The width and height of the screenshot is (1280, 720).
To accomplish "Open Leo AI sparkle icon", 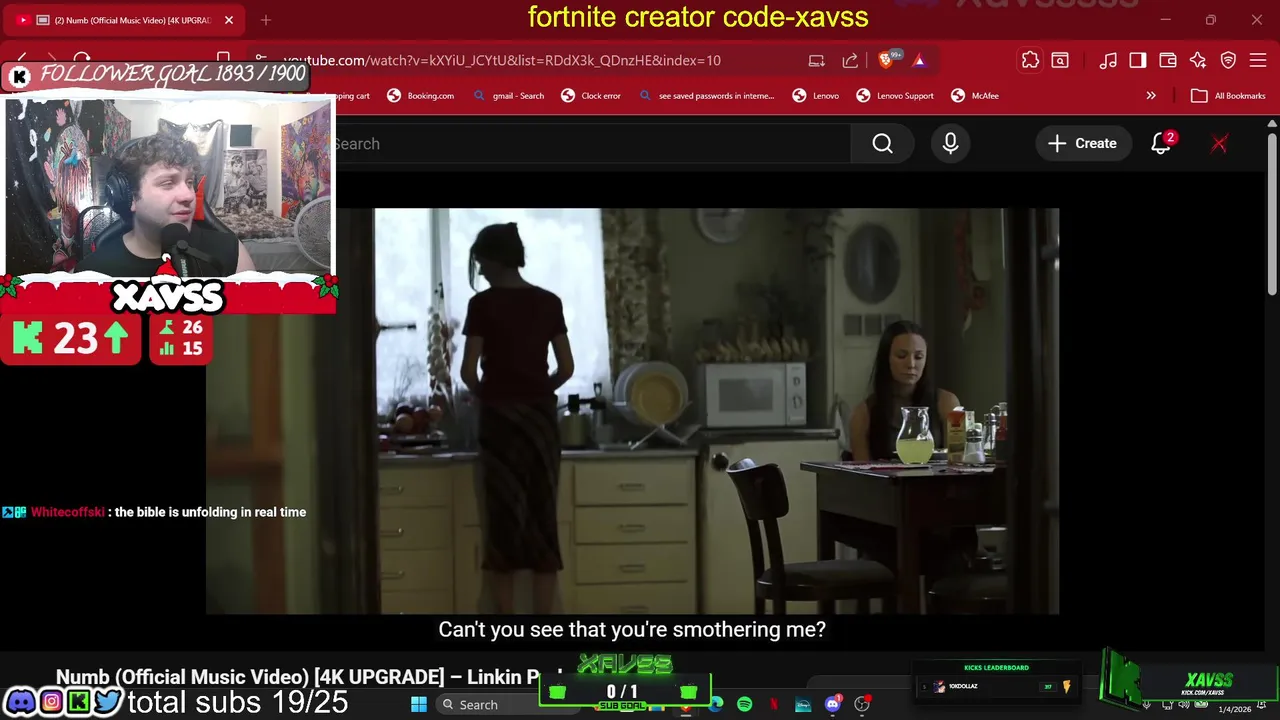I will tap(1198, 61).
